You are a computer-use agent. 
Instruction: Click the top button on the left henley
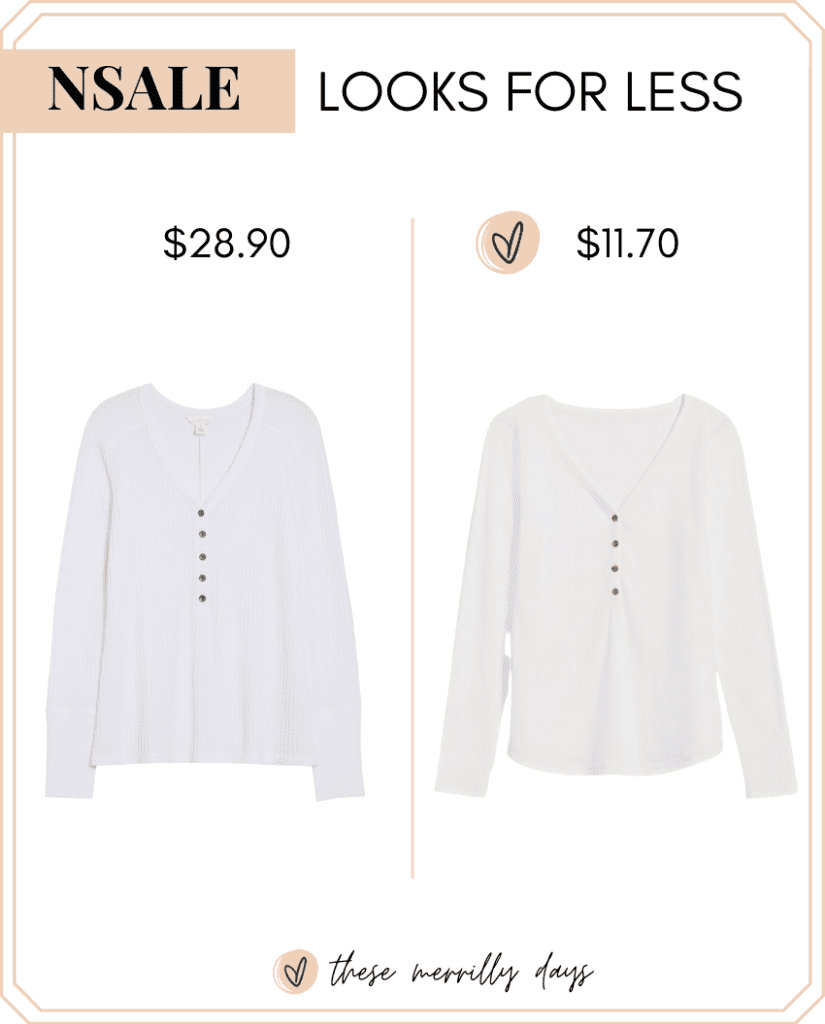(202, 514)
